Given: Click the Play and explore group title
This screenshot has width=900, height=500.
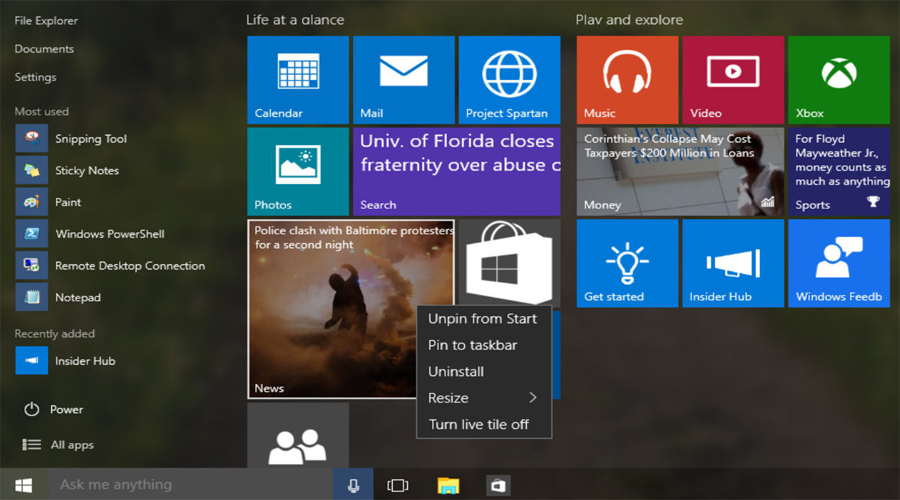Looking at the screenshot, I should pyautogui.click(x=629, y=20).
